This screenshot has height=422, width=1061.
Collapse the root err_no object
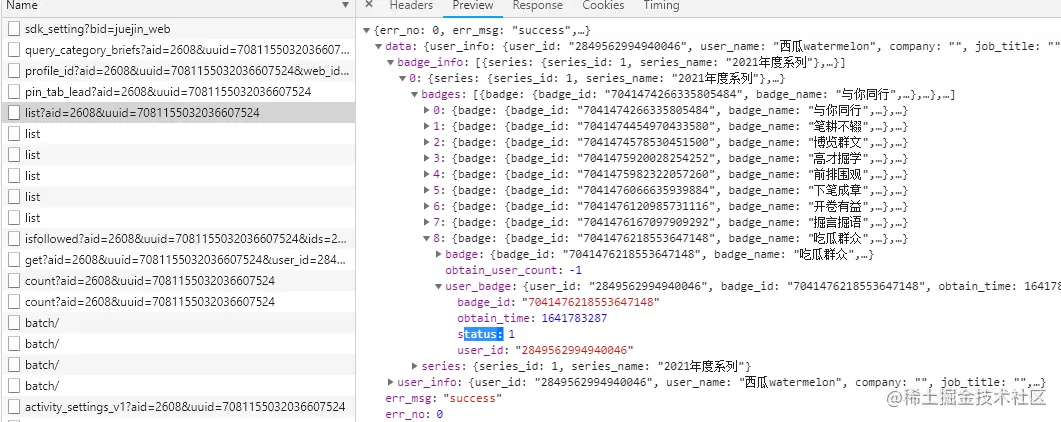click(x=367, y=31)
